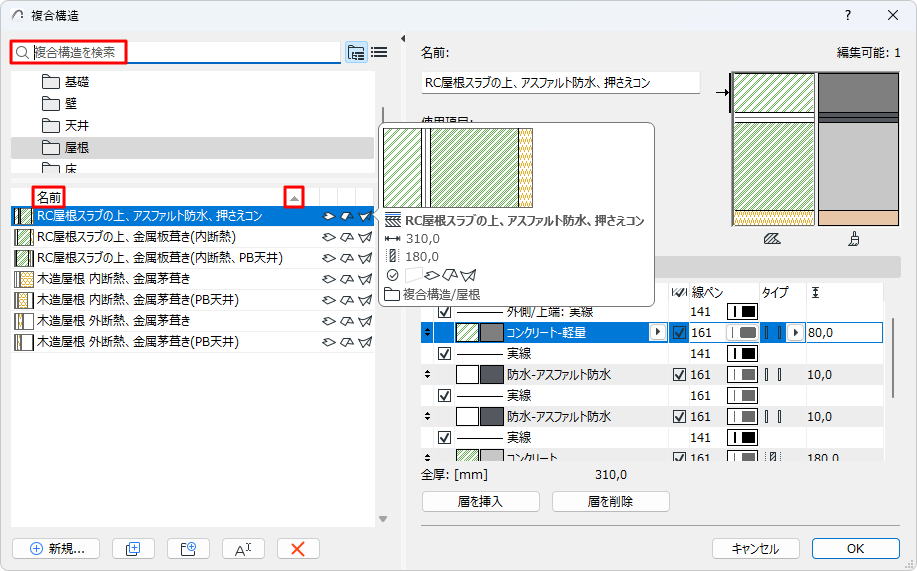Click the end-line checkmark header icon
This screenshot has height=571, width=917.
coord(678,292)
